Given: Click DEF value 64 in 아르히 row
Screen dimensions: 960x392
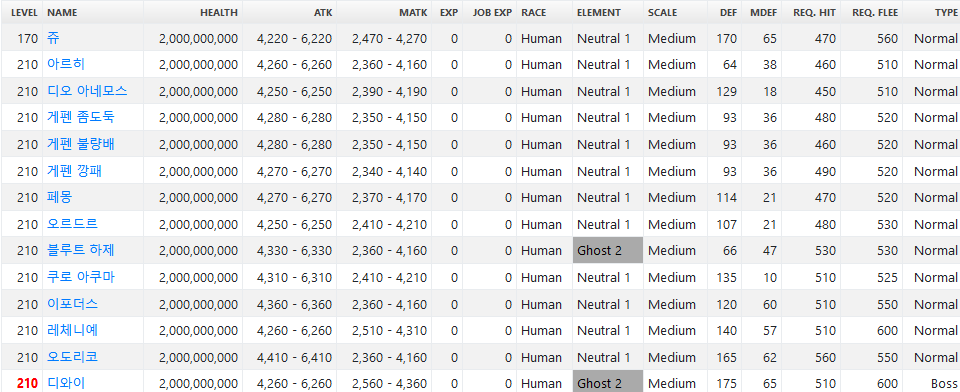Looking at the screenshot, I should [x=730, y=65].
